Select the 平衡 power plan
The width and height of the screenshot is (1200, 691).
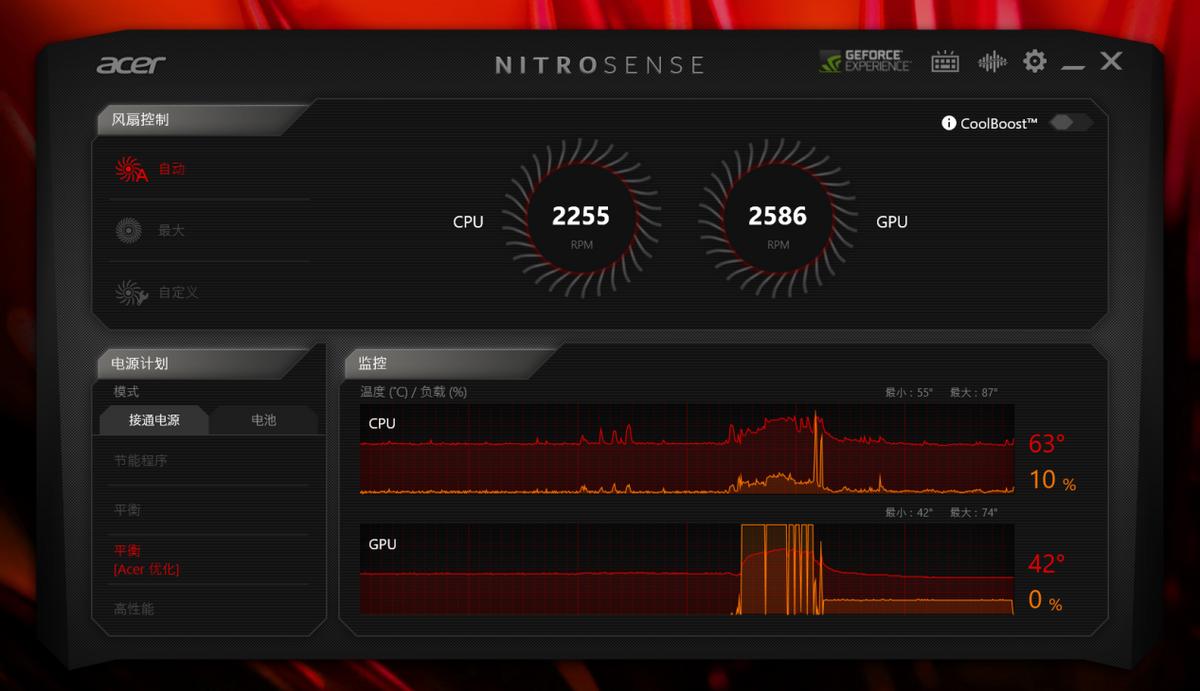[129, 510]
